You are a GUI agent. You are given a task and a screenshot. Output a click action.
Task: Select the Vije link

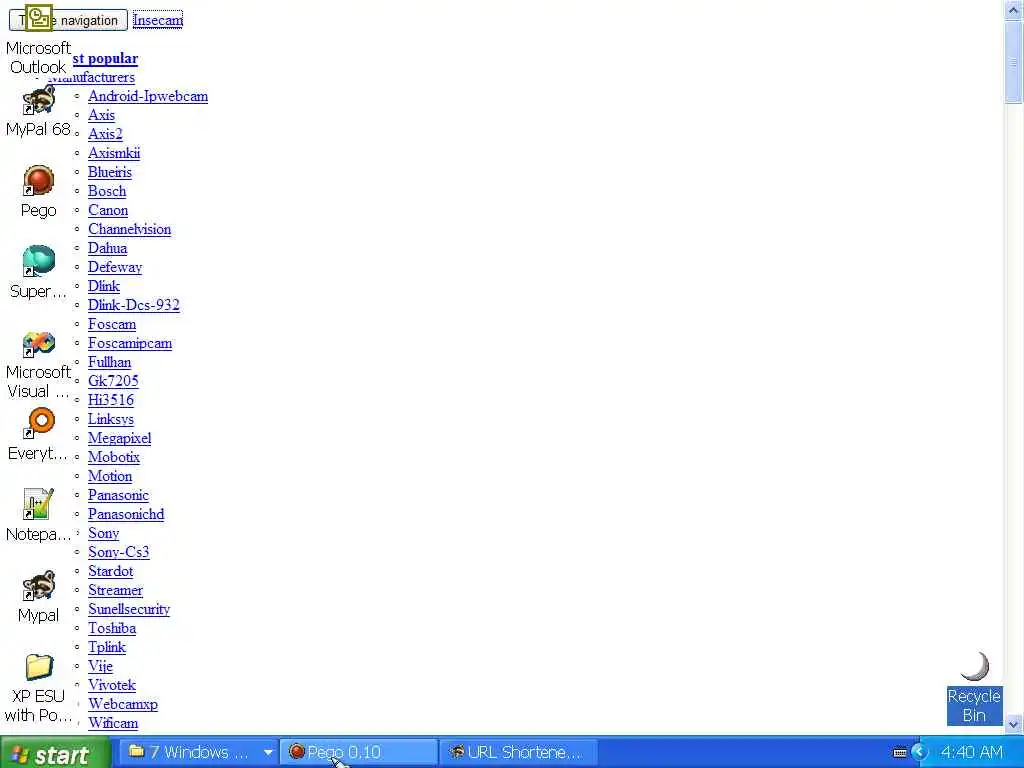tap(101, 665)
